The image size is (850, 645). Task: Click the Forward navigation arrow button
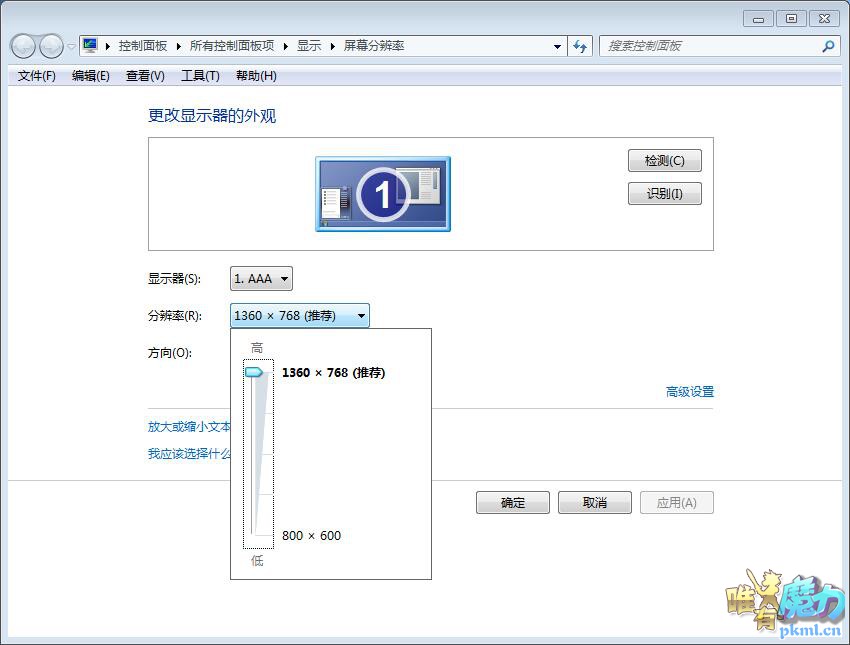pos(50,46)
